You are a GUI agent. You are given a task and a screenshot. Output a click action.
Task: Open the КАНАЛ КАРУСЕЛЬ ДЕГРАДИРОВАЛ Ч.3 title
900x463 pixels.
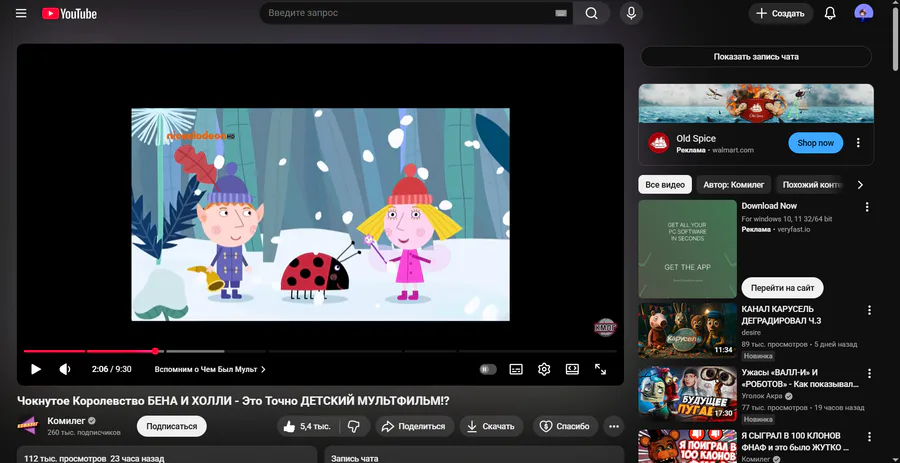[781, 315]
